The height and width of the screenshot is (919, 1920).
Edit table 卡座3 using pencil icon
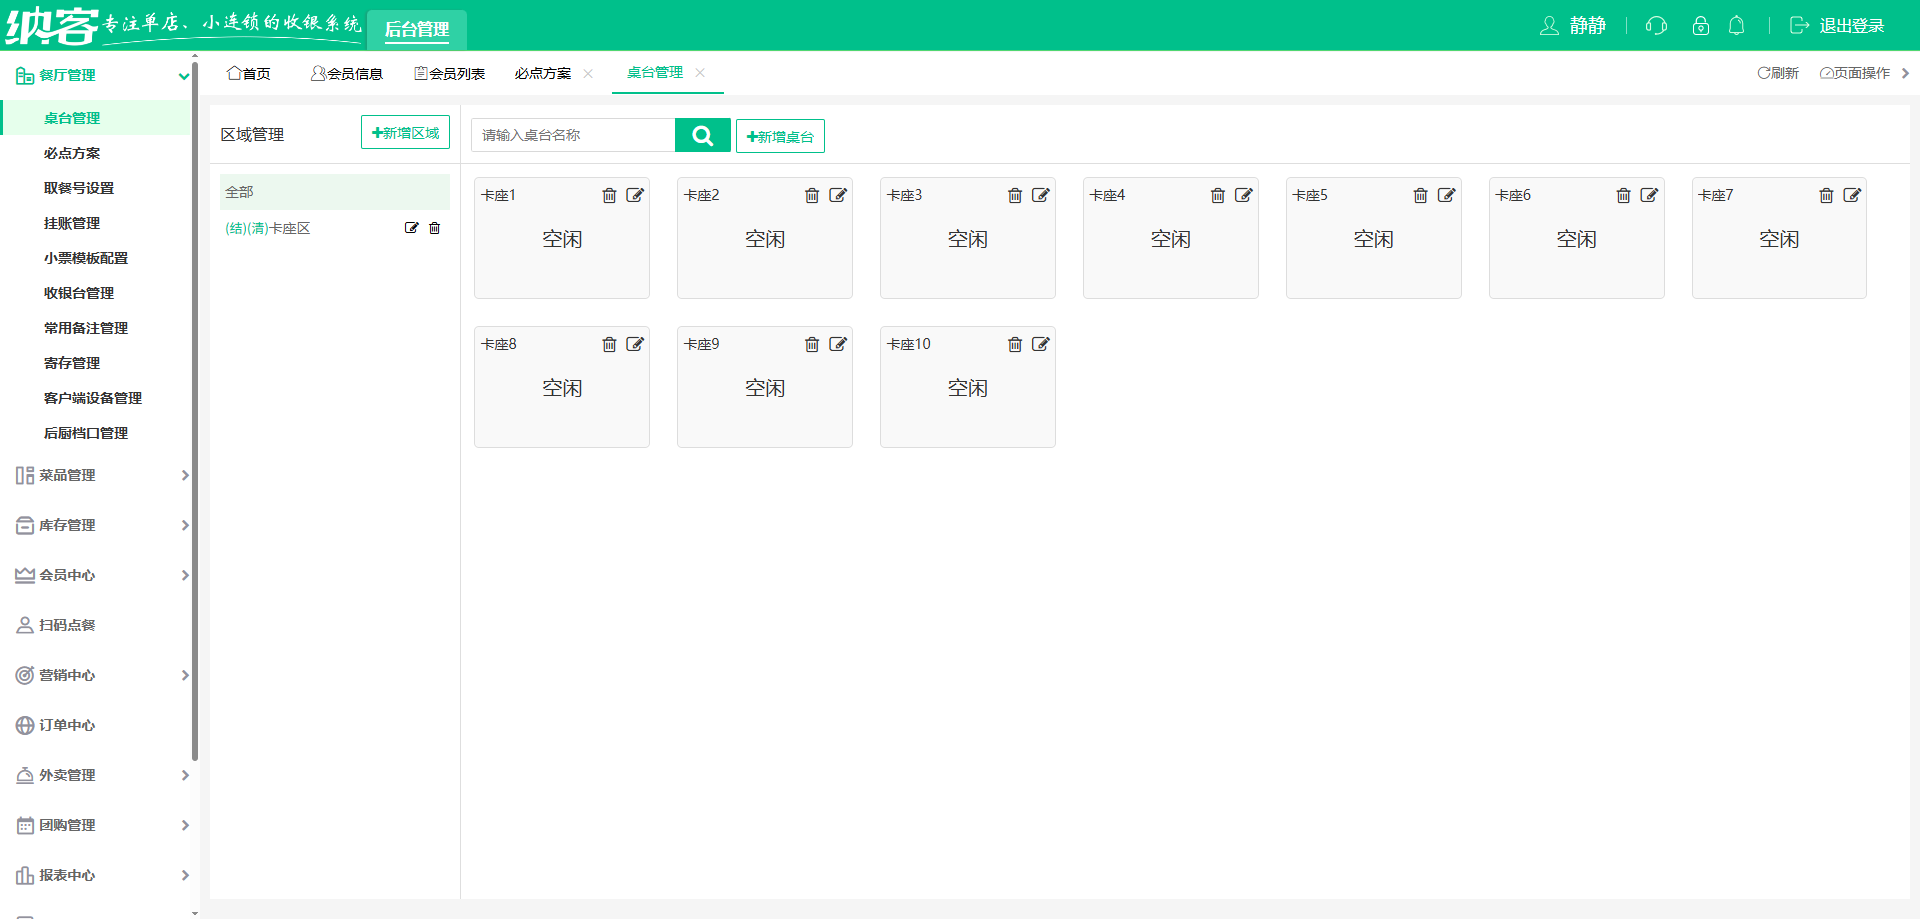point(1041,196)
